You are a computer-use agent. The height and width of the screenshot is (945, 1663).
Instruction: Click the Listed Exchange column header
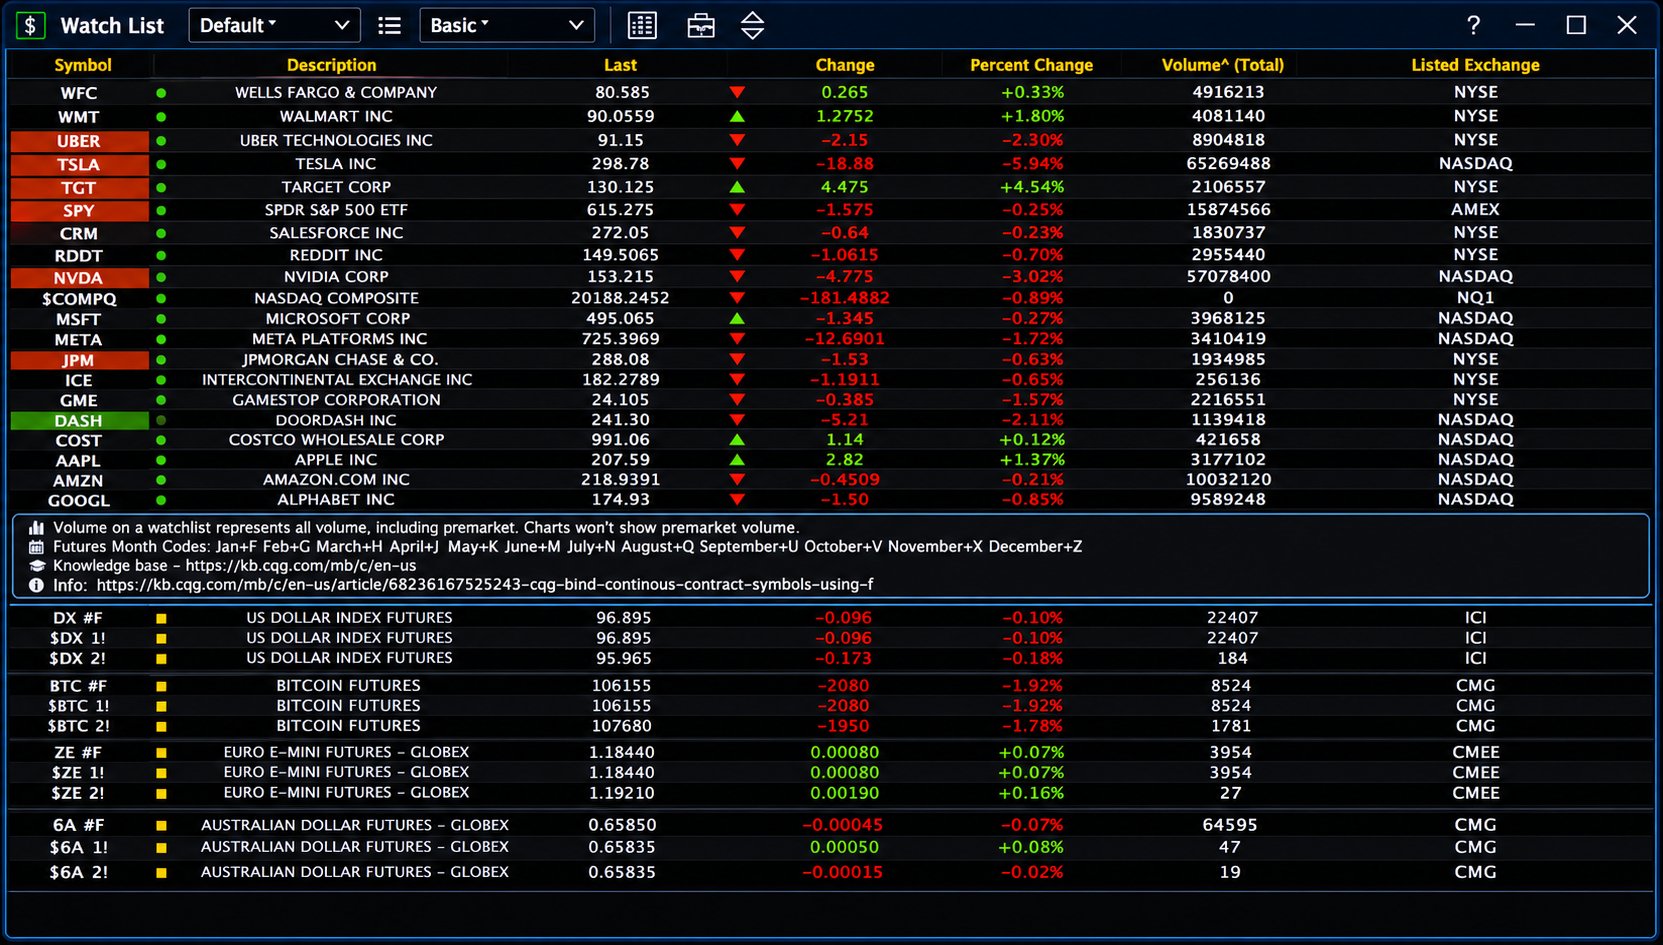[x=1475, y=65]
